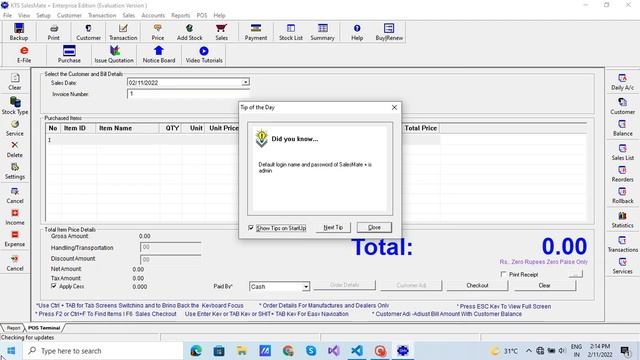640x360 pixels.
Task: Click the Add Stock icon
Action: [x=189, y=32]
